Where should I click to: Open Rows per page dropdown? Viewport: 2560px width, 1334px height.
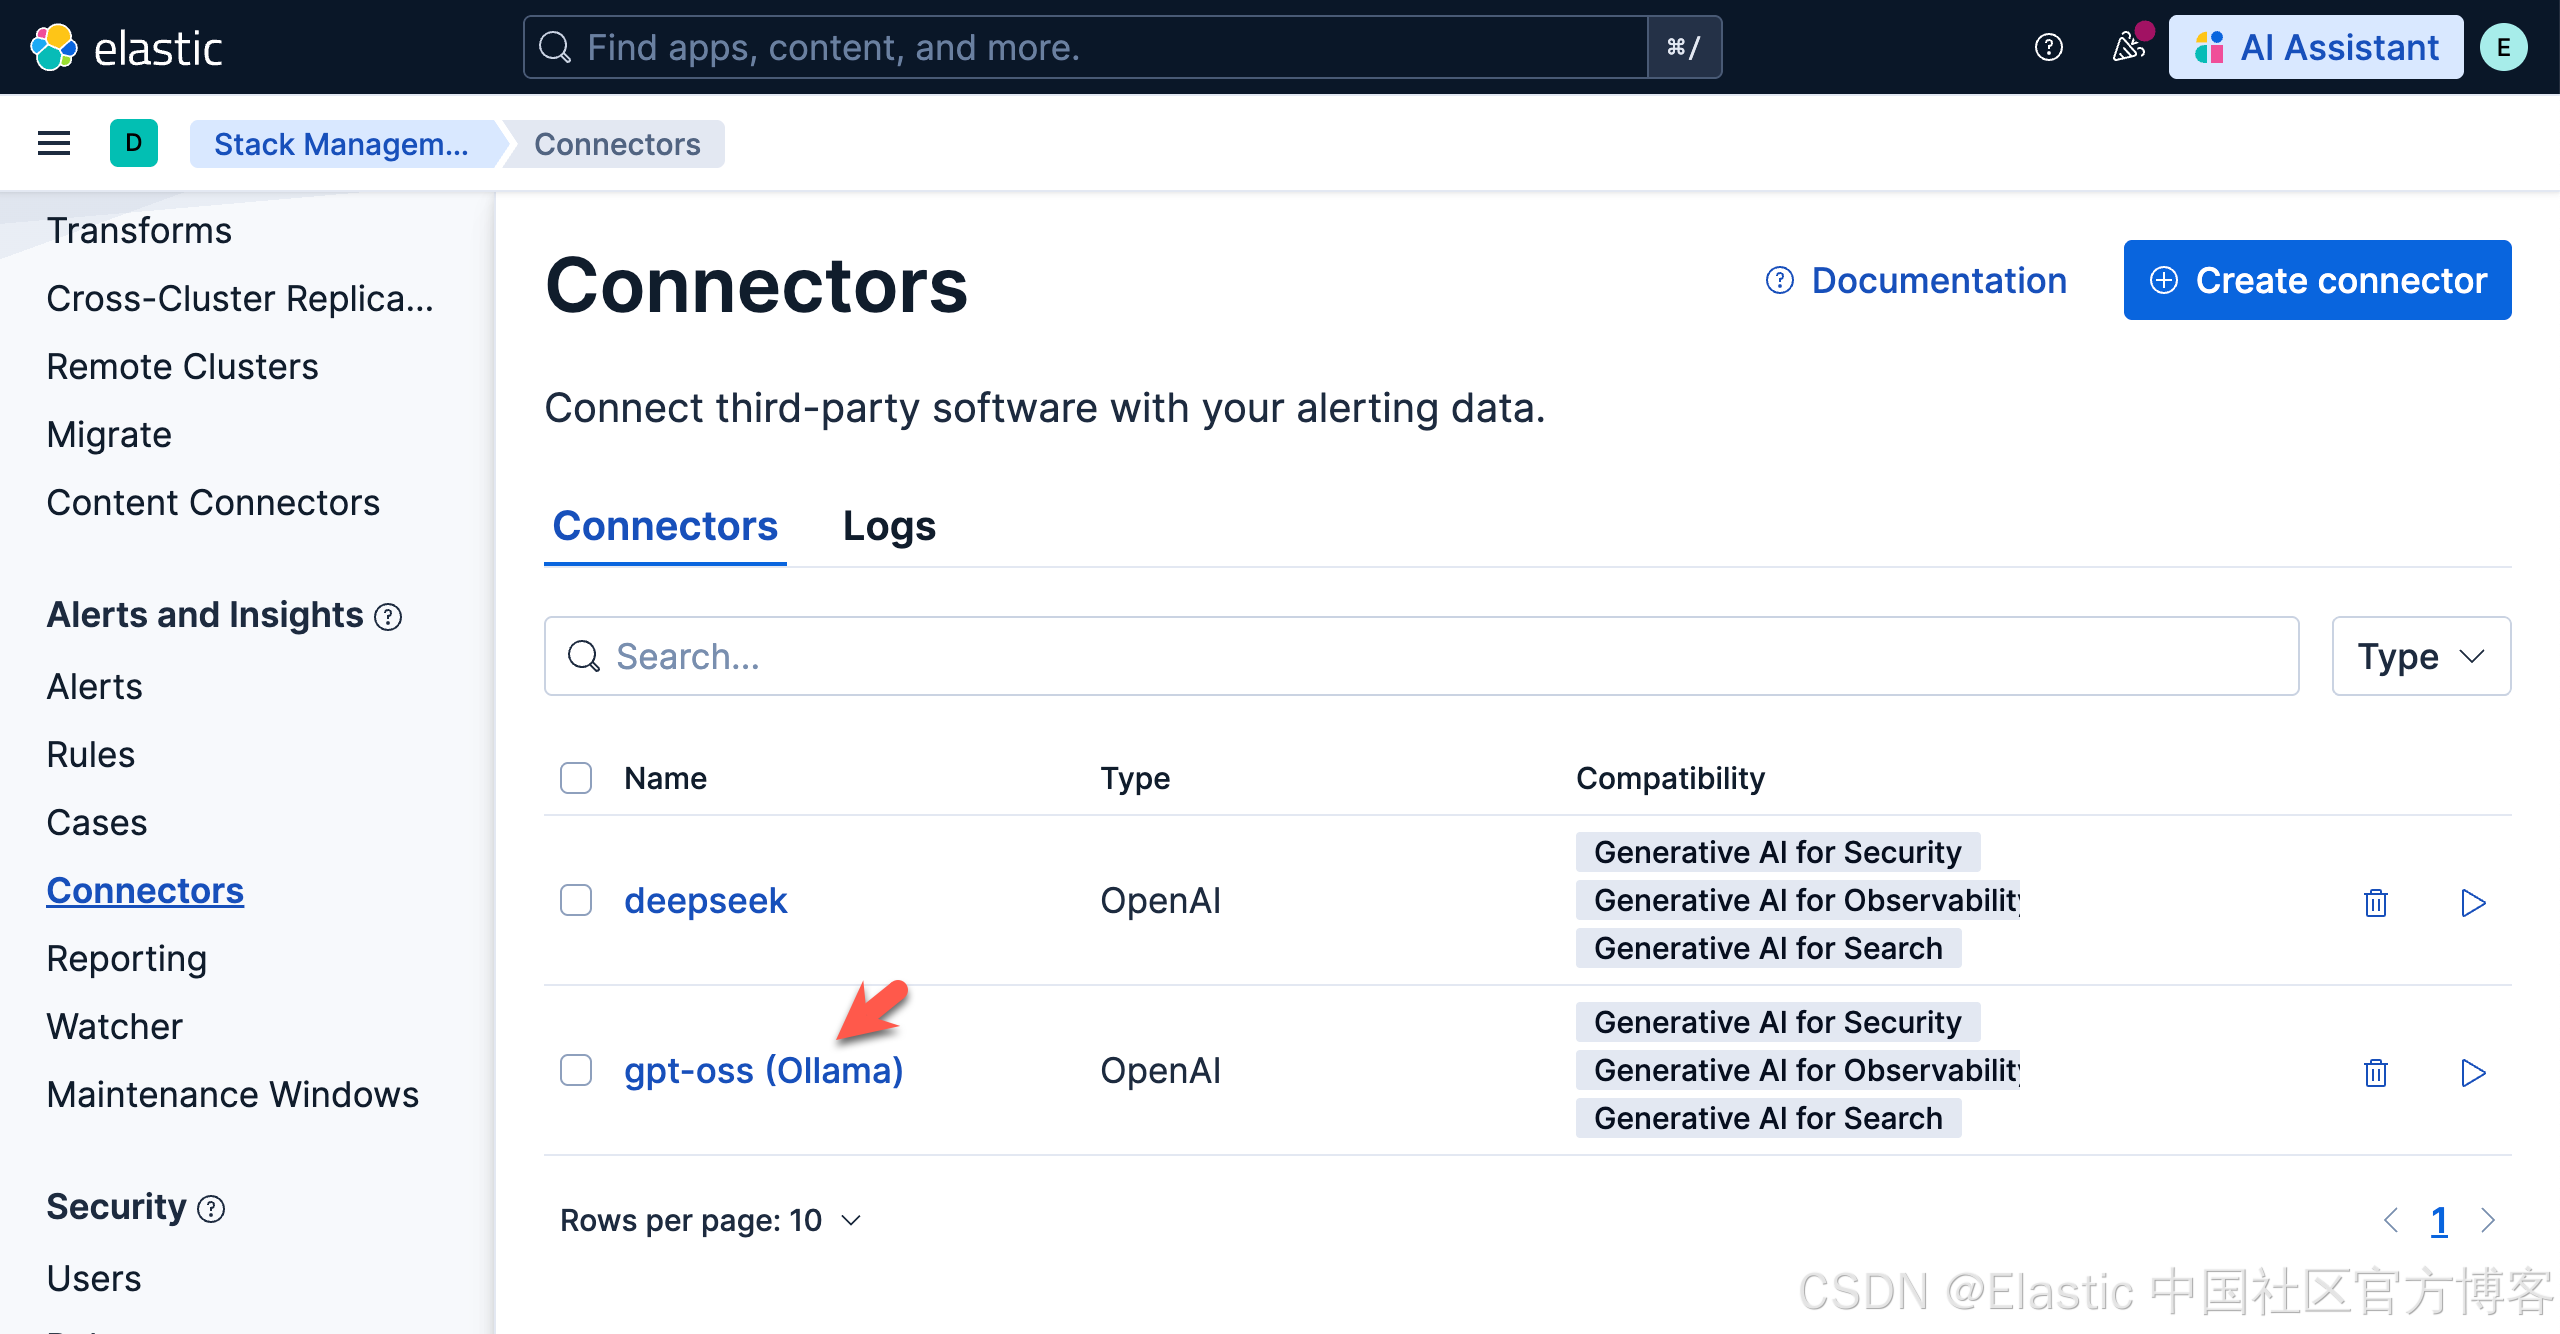point(710,1220)
